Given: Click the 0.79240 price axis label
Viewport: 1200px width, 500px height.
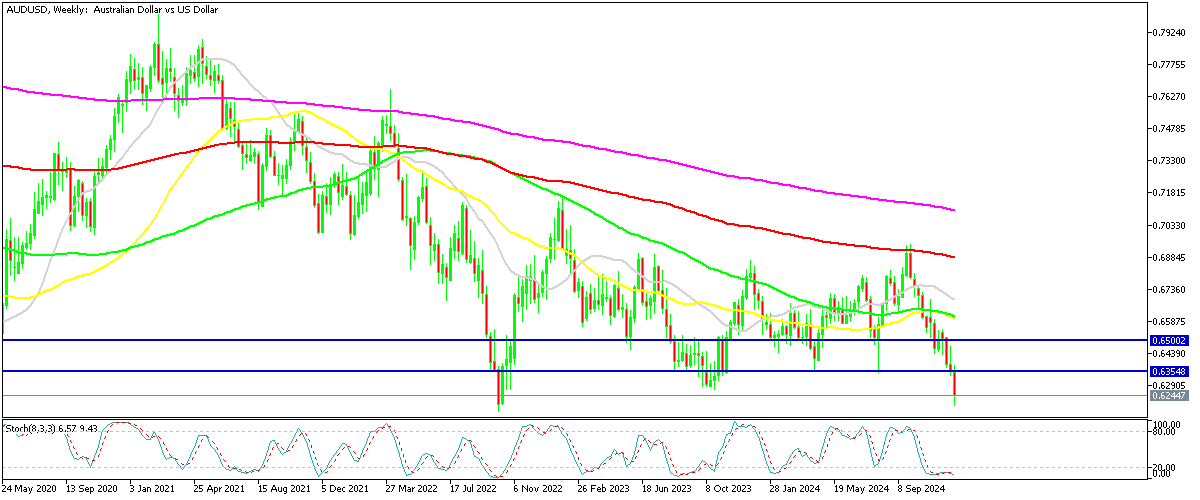Looking at the screenshot, I should [1169, 32].
